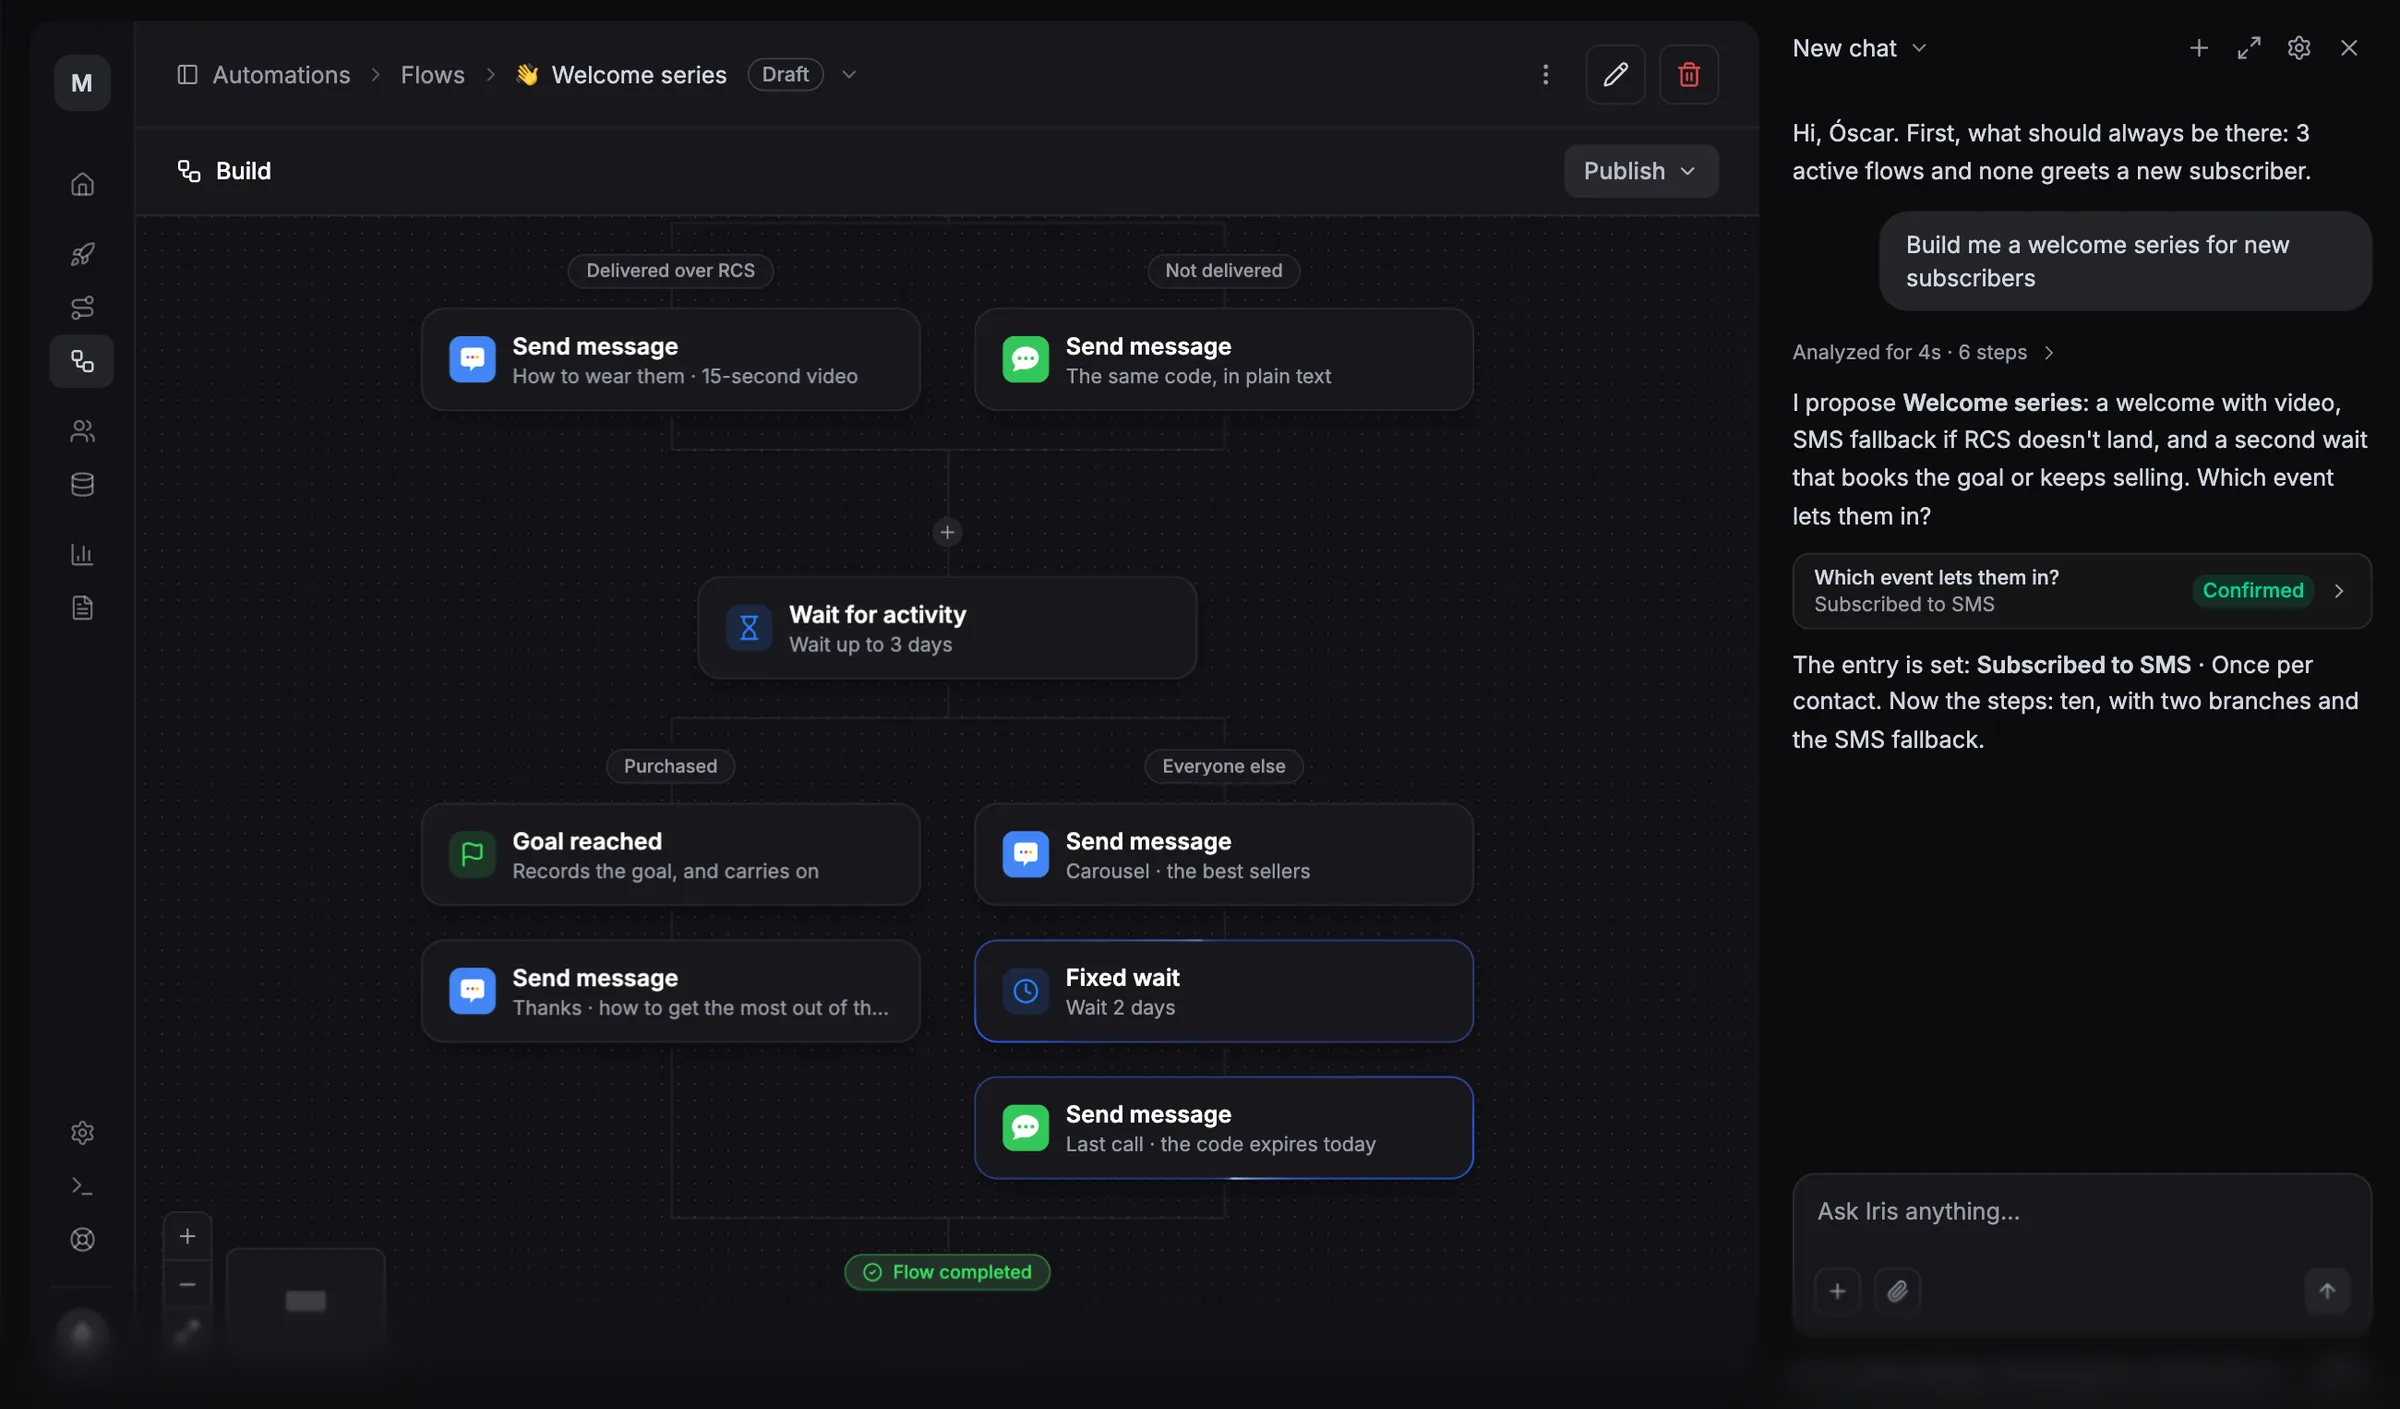
Task: Expand the Which event lets them in card
Action: [x=2081, y=591]
